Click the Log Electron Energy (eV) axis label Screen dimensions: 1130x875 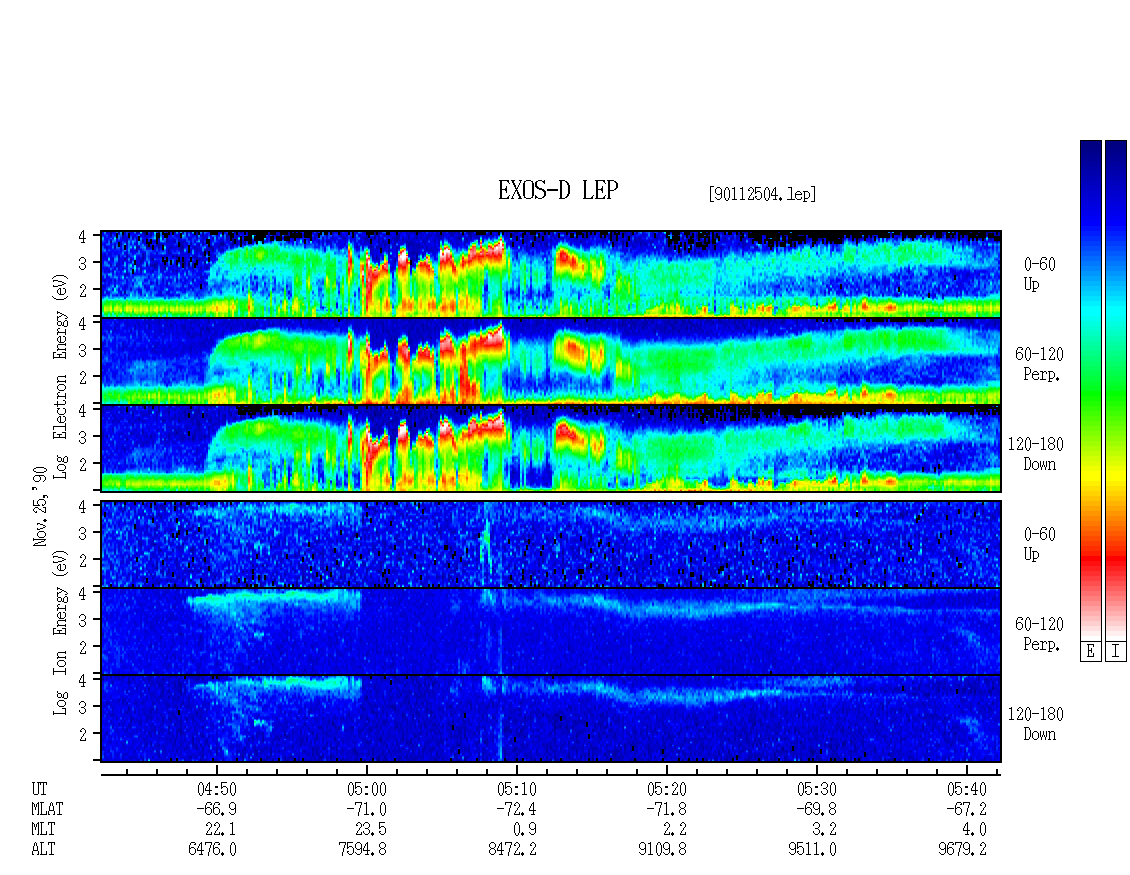(61, 376)
